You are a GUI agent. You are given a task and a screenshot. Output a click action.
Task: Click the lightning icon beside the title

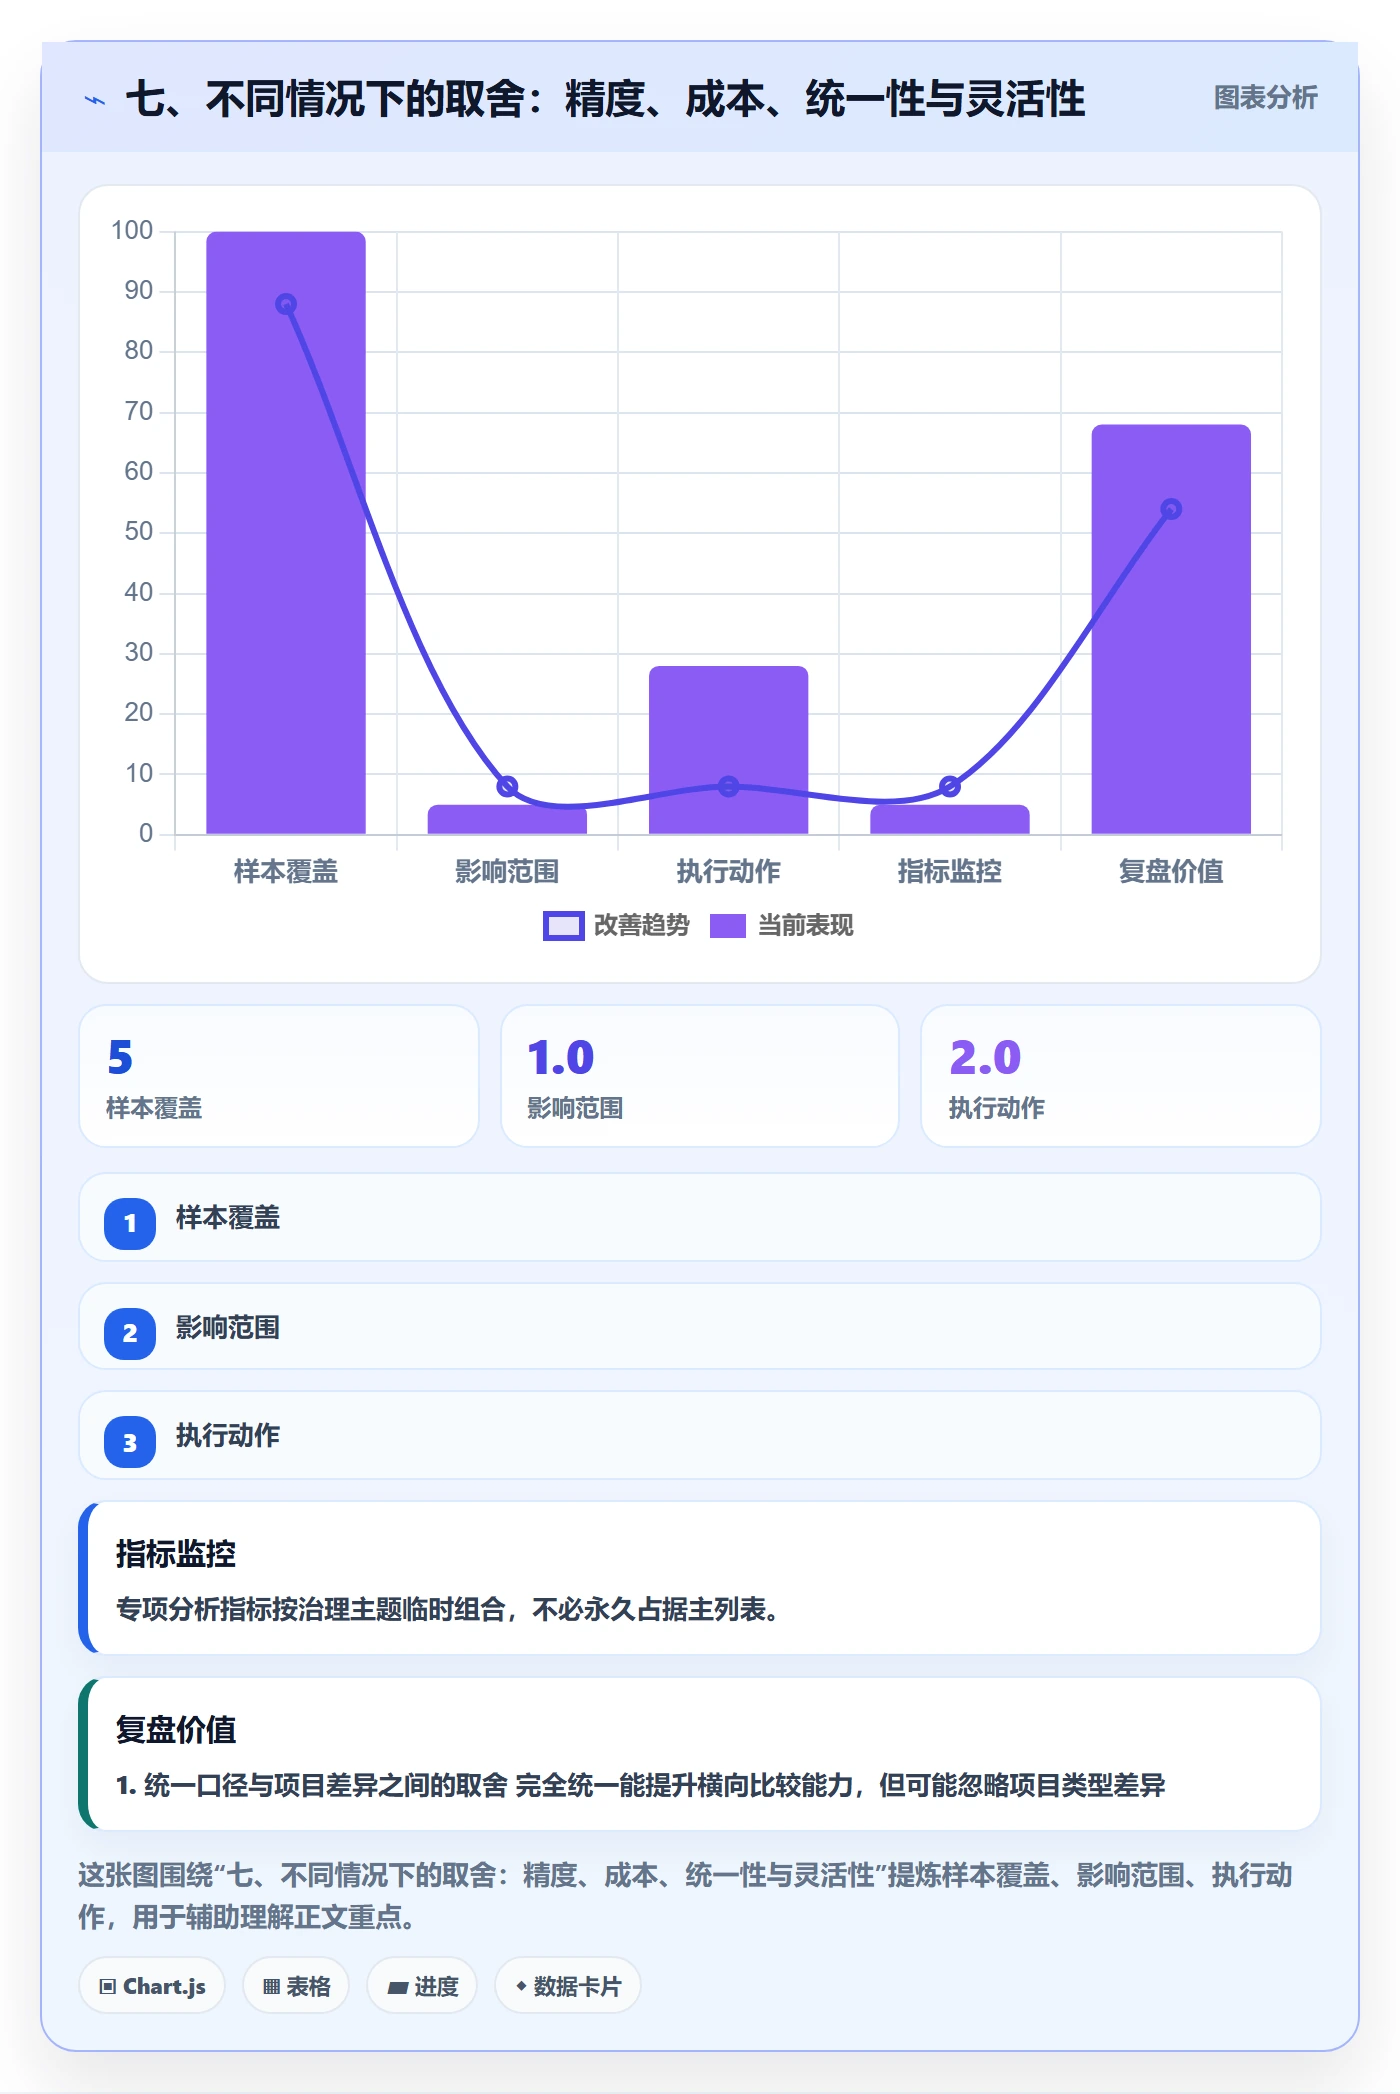pyautogui.click(x=95, y=100)
